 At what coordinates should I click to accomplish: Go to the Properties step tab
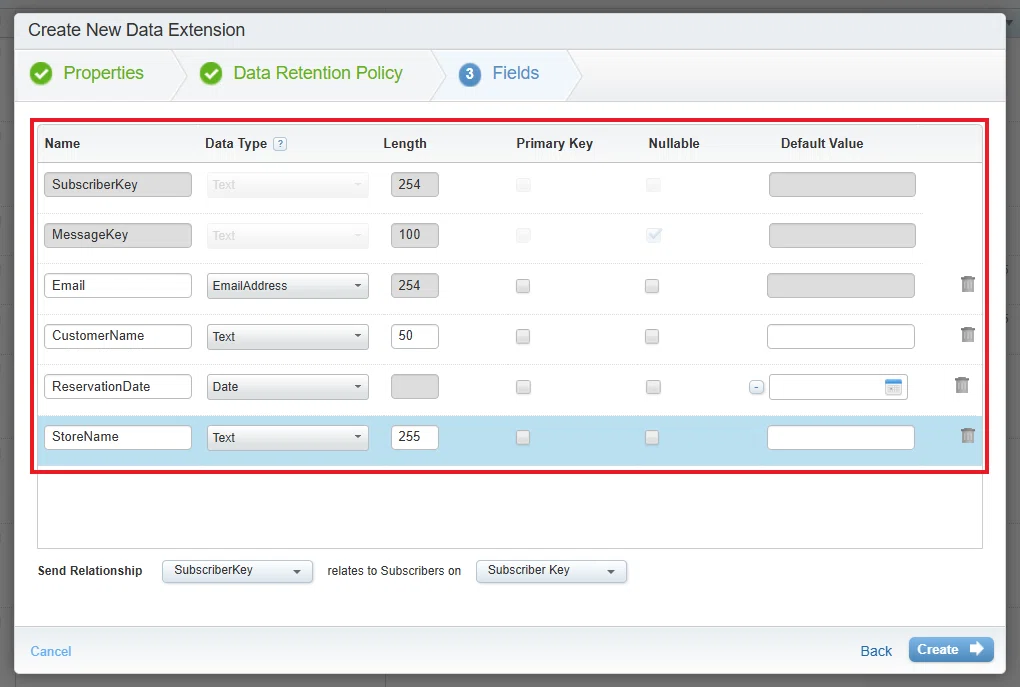pos(103,73)
